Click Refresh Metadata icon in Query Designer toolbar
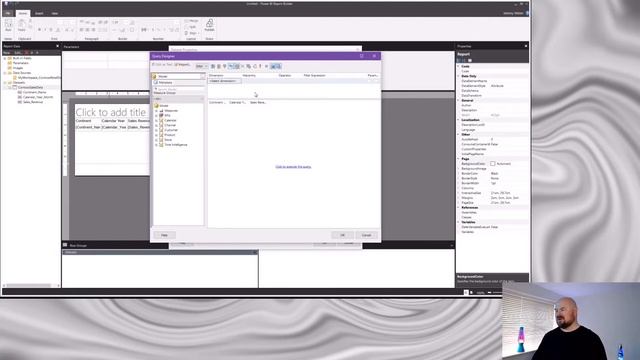The width and height of the screenshot is (640, 360). click(x=213, y=66)
